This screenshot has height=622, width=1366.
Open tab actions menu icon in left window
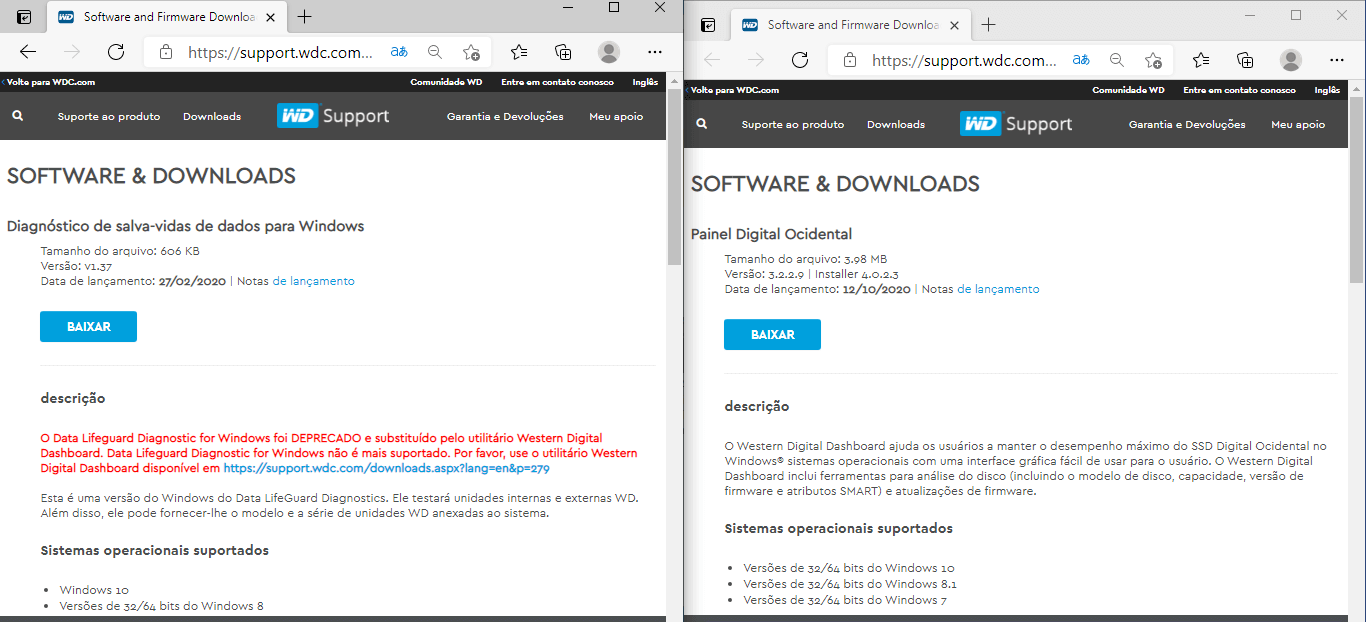[24, 17]
